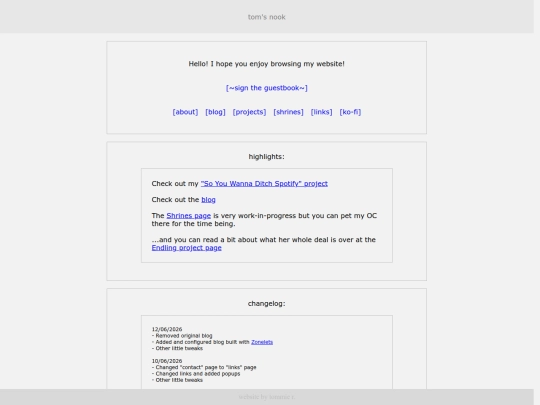Image resolution: width=540 pixels, height=405 pixels.
Task: Open the [shrines] navigation link
Action: pyautogui.click(x=288, y=112)
